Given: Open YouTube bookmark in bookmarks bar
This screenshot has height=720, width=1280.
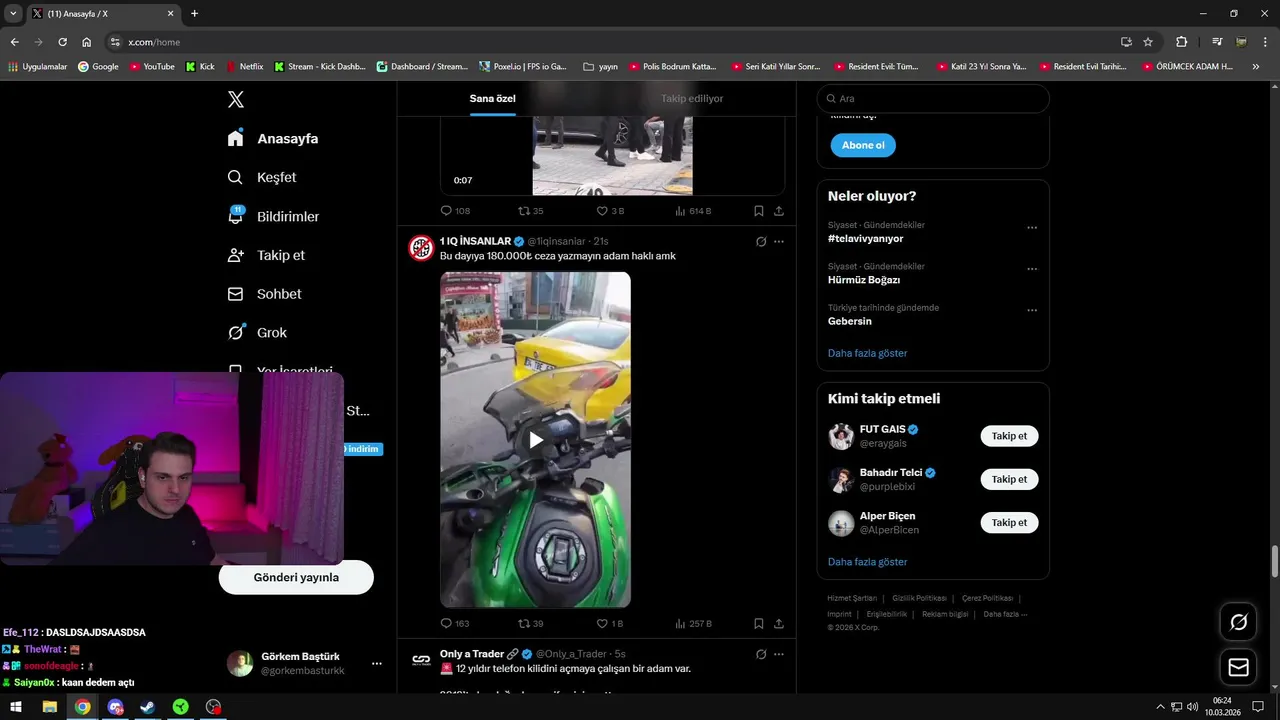Looking at the screenshot, I should [152, 66].
